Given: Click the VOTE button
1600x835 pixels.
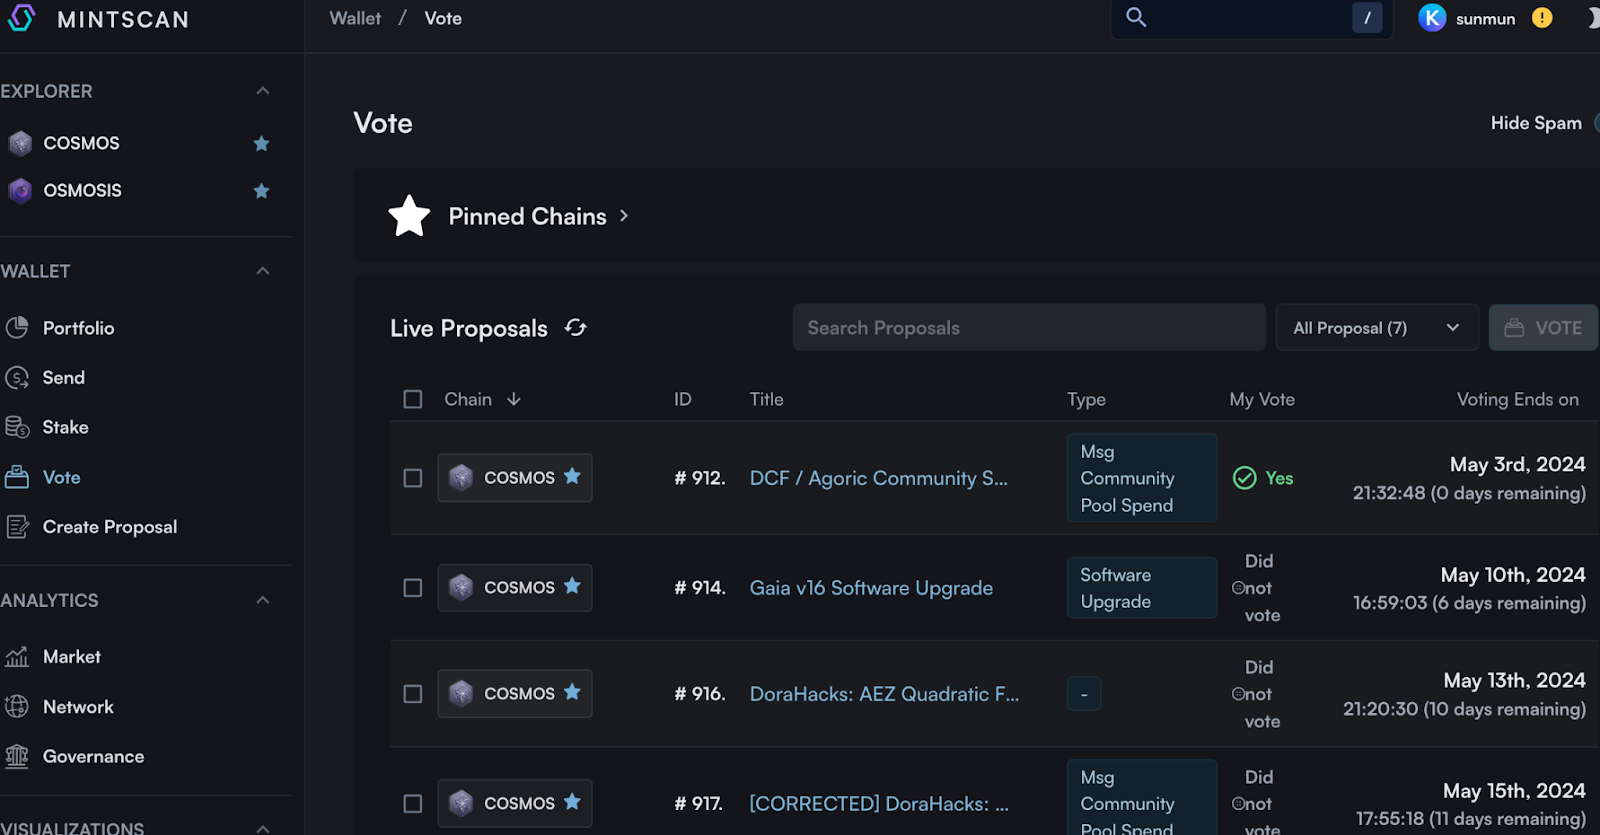Looking at the screenshot, I should (1543, 328).
